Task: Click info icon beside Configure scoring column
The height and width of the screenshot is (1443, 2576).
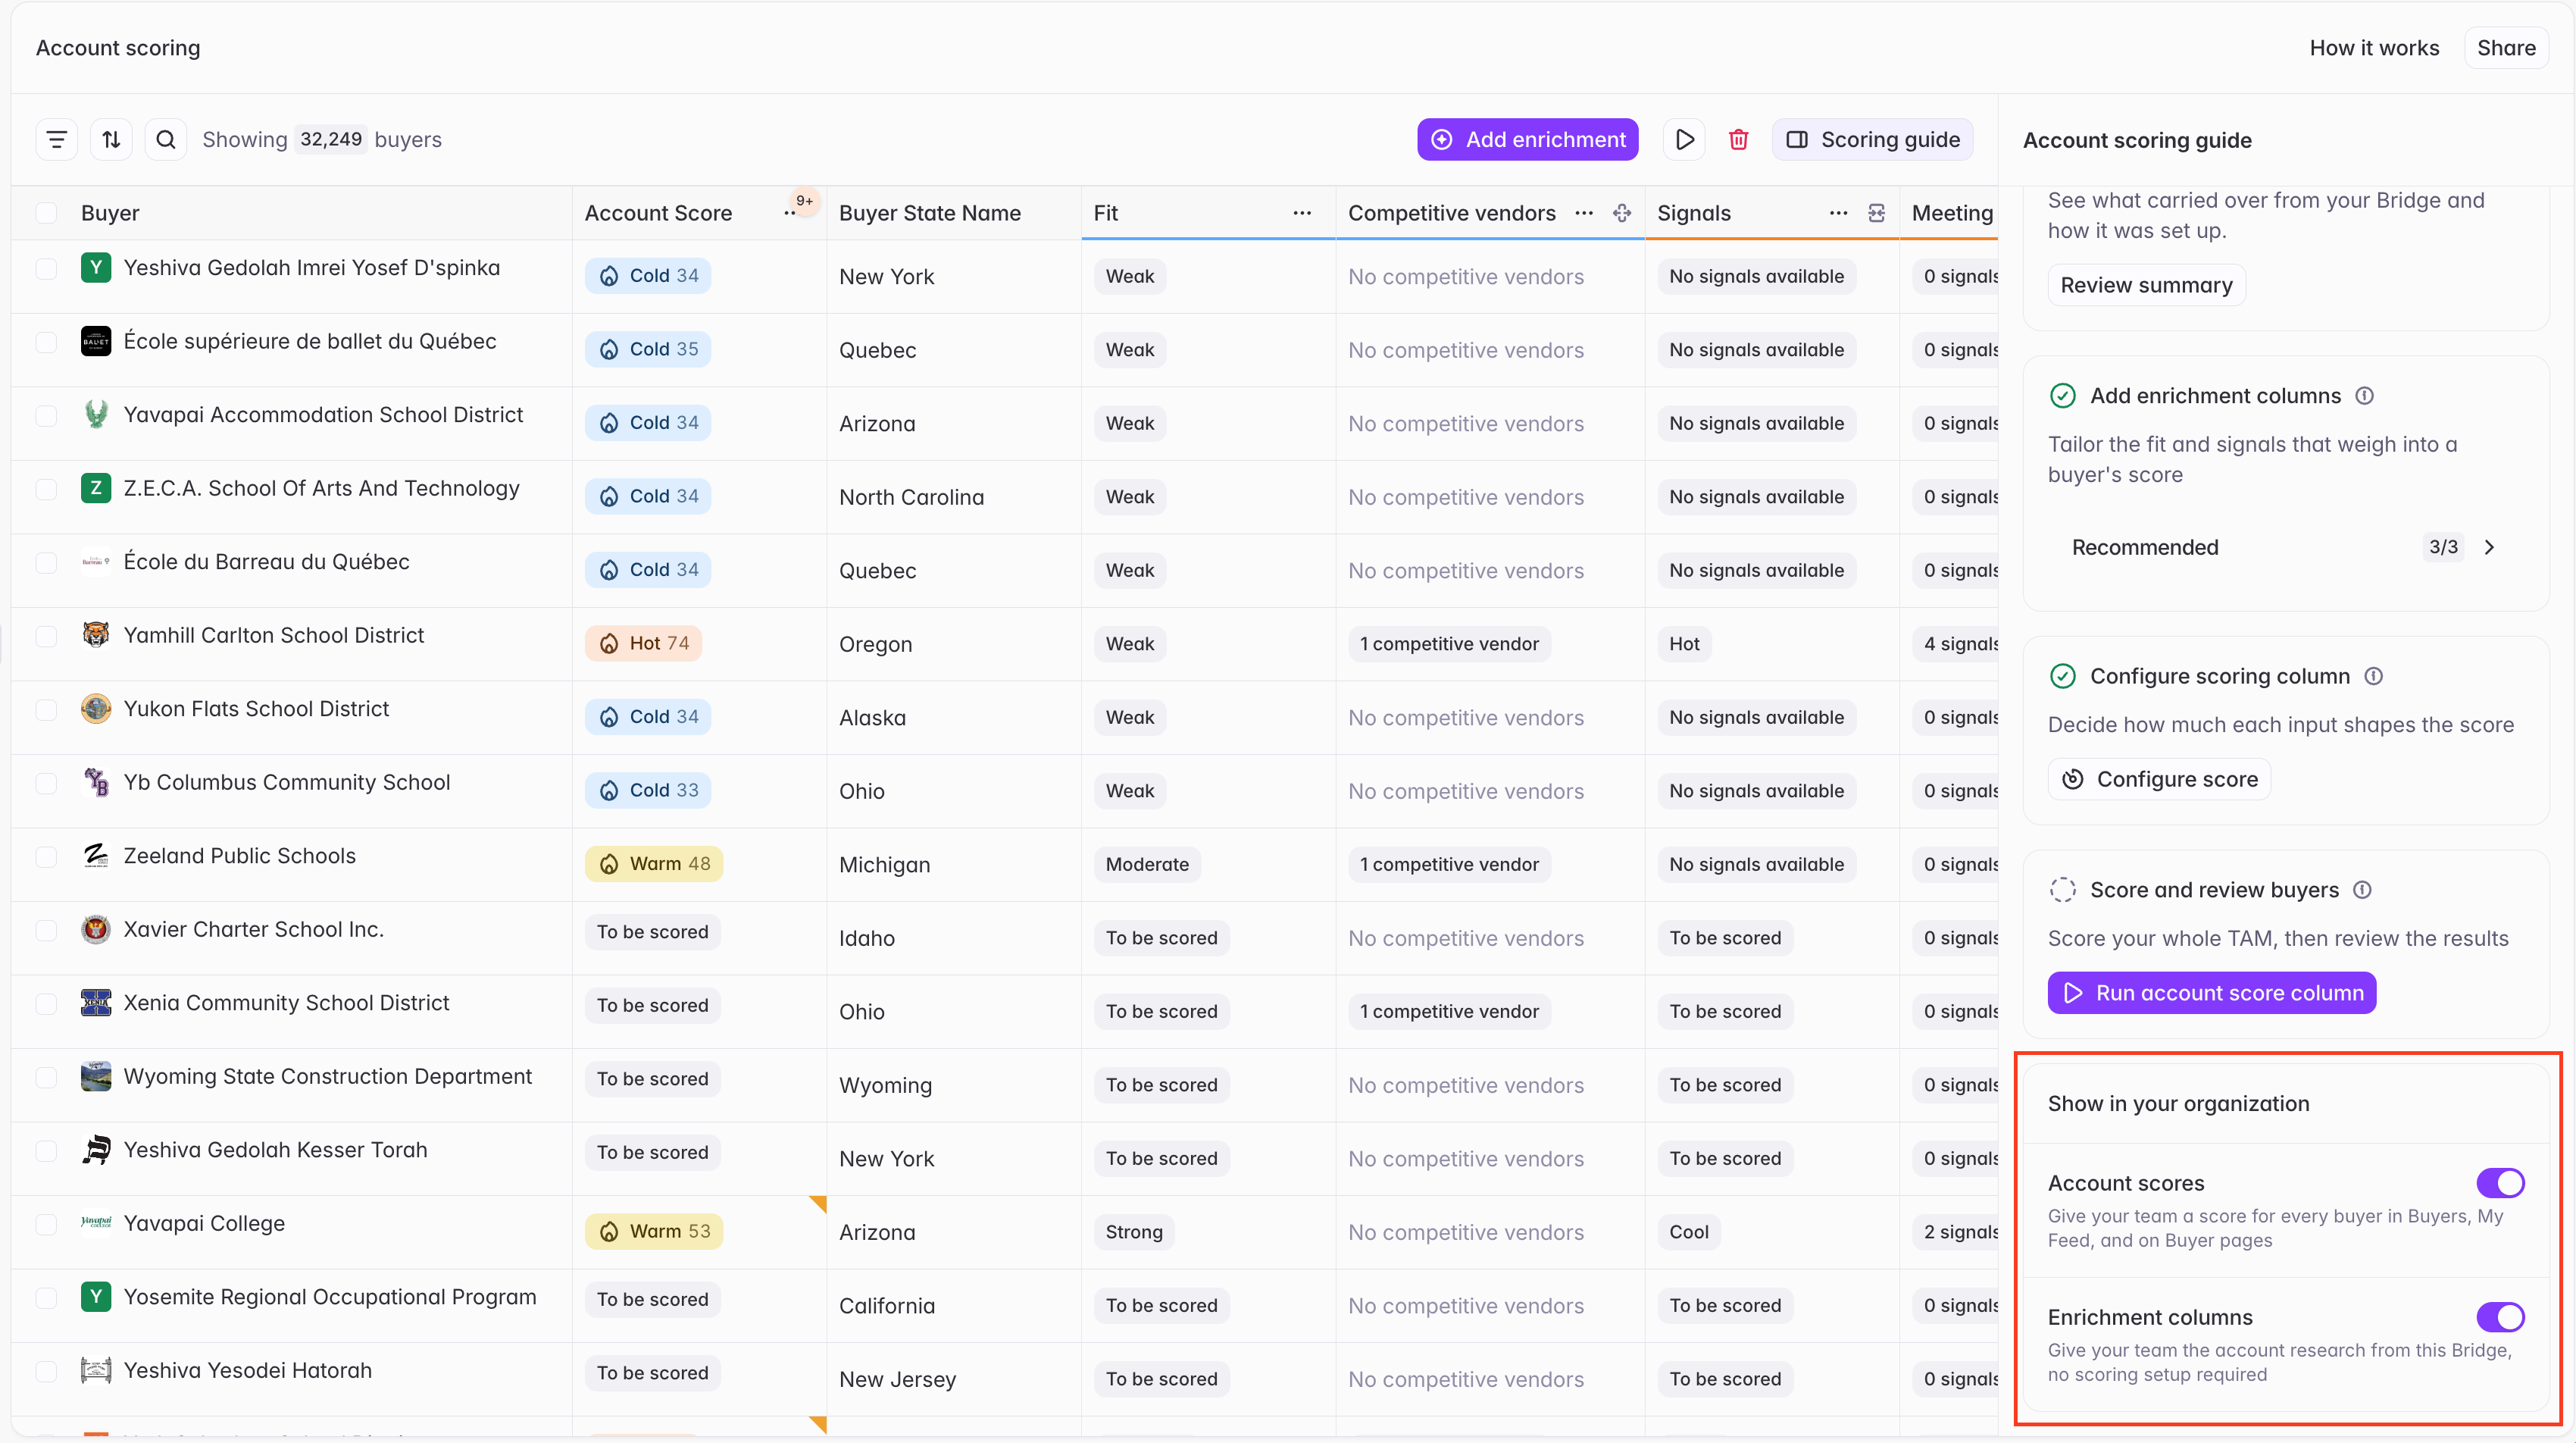Action: pos(2374,676)
